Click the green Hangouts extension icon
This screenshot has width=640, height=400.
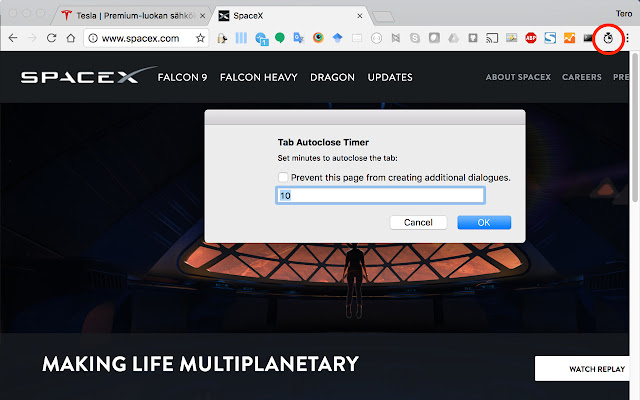280,38
